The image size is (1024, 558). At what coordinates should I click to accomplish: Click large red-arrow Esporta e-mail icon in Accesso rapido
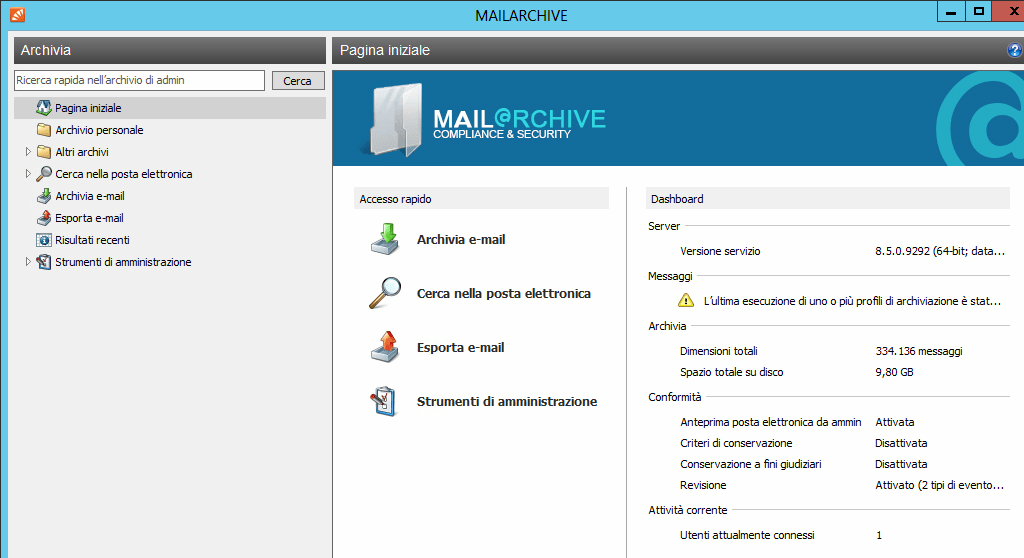pos(385,347)
